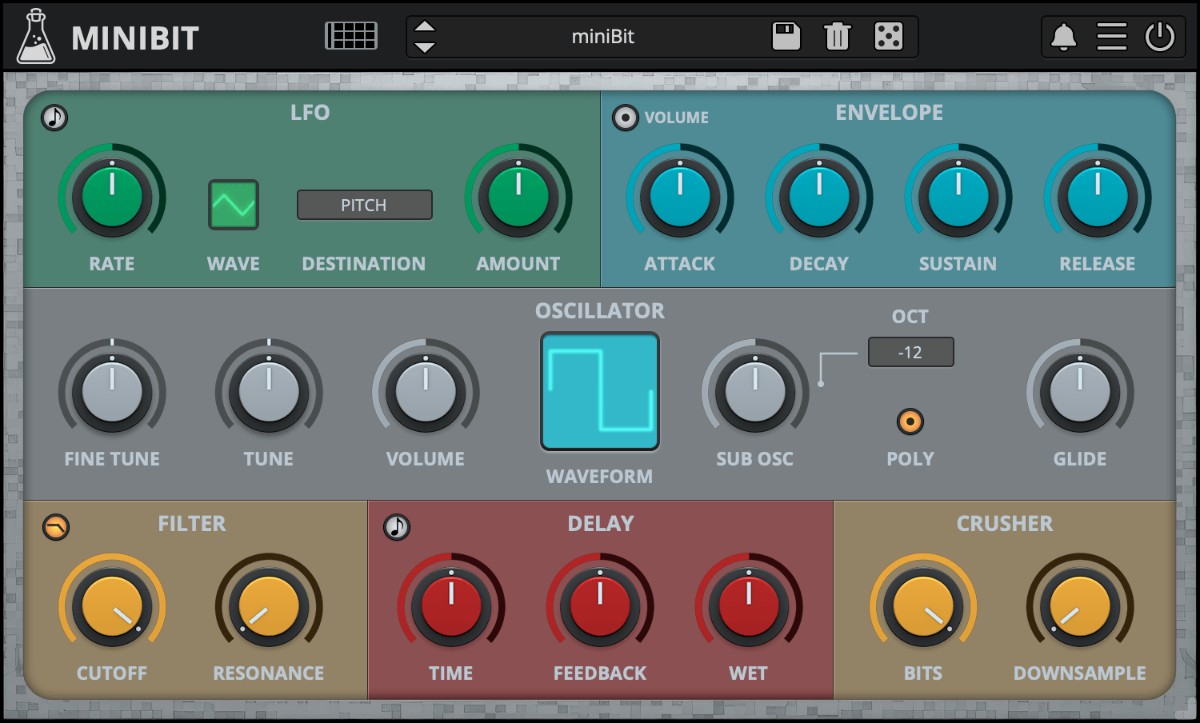
Task: Save the current preset
Action: point(786,35)
